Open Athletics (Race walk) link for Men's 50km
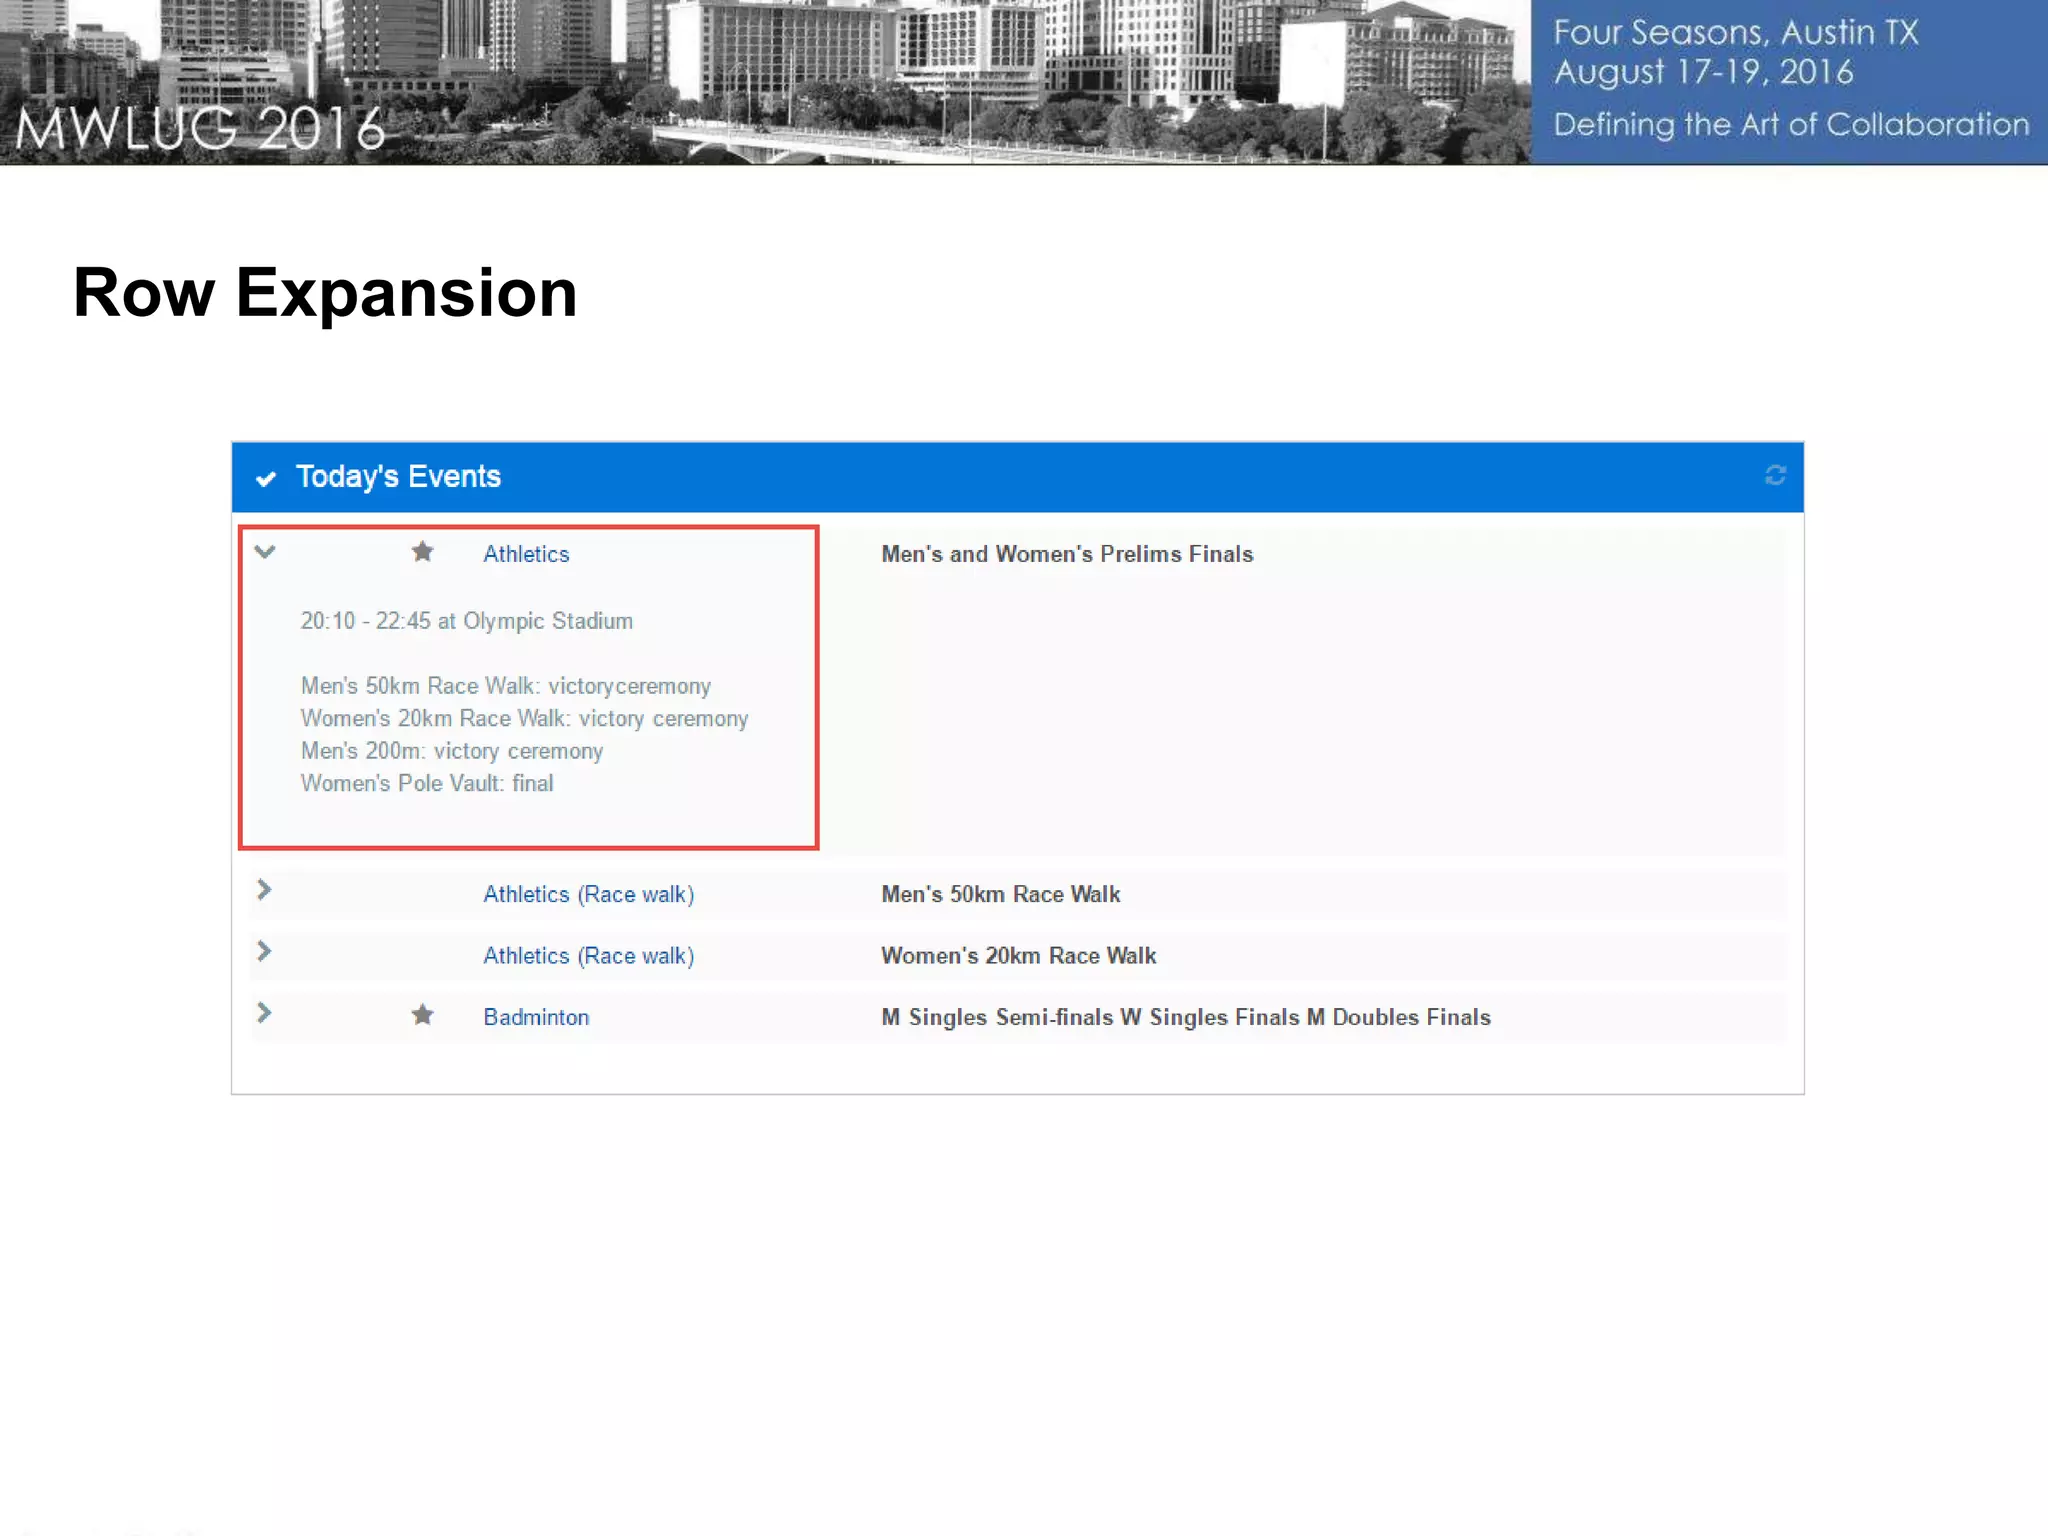 (588, 894)
